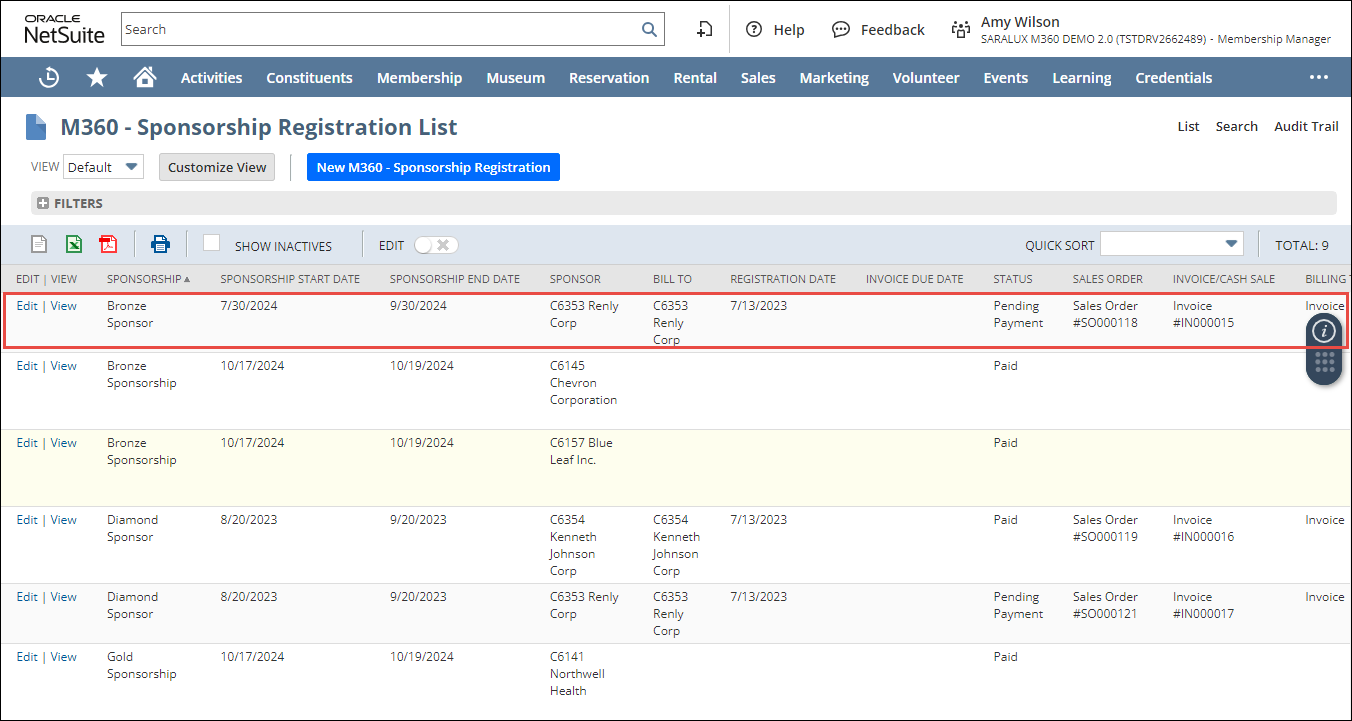This screenshot has width=1352, height=721.
Task: Open the Quick Sort dropdown
Action: 1171,244
